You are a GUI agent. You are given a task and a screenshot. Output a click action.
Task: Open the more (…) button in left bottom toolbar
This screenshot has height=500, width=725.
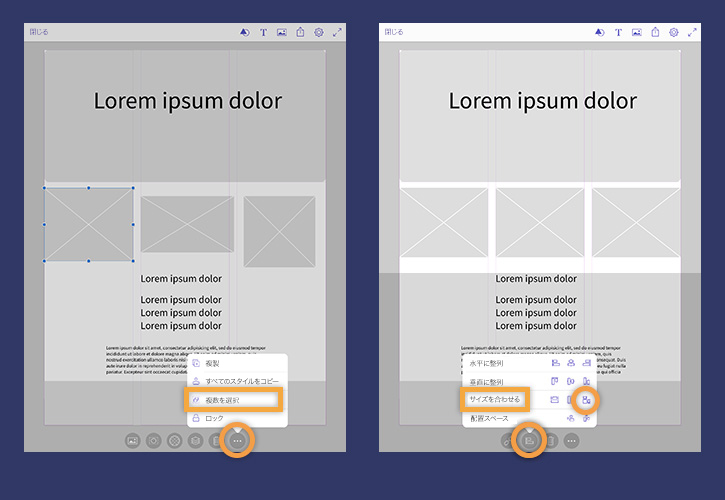(237, 441)
